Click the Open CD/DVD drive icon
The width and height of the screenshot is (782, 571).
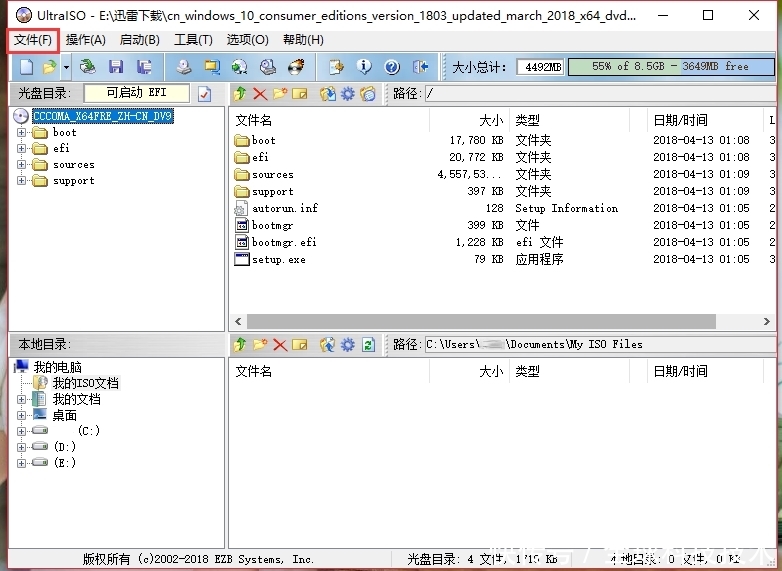click(x=88, y=66)
